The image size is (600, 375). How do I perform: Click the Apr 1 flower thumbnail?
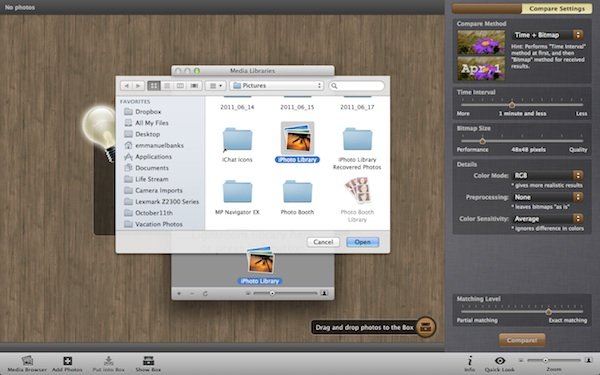click(481, 68)
